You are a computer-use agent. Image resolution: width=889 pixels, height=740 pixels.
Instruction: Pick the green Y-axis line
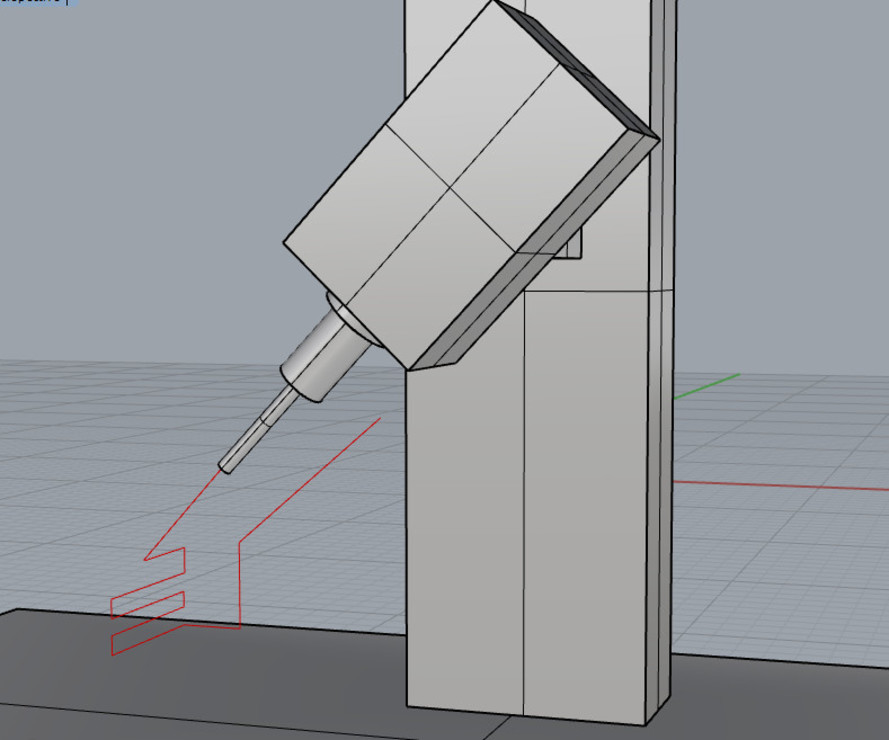click(x=707, y=386)
